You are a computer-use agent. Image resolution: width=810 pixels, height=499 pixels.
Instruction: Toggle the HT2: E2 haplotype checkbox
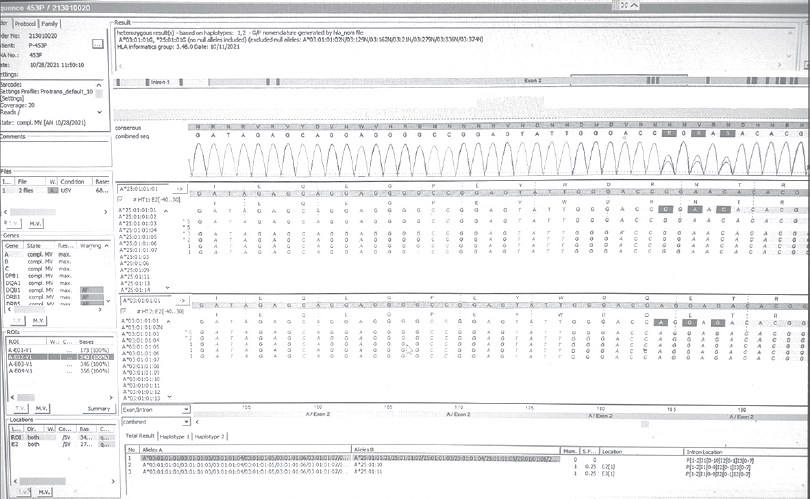tap(122, 311)
